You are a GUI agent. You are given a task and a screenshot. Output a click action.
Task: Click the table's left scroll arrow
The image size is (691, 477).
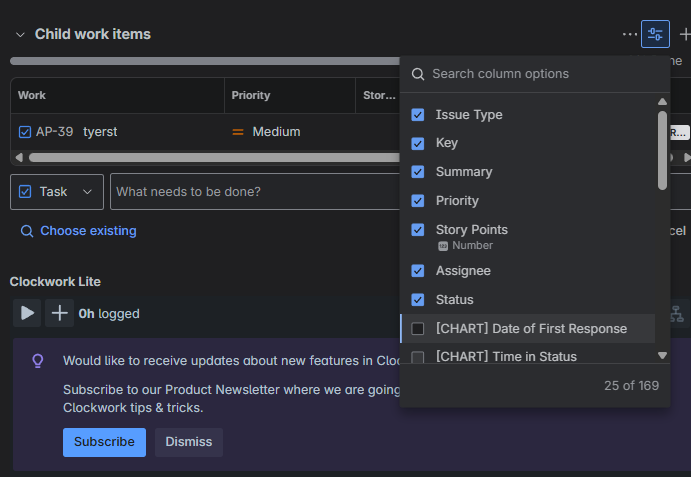click(x=19, y=157)
